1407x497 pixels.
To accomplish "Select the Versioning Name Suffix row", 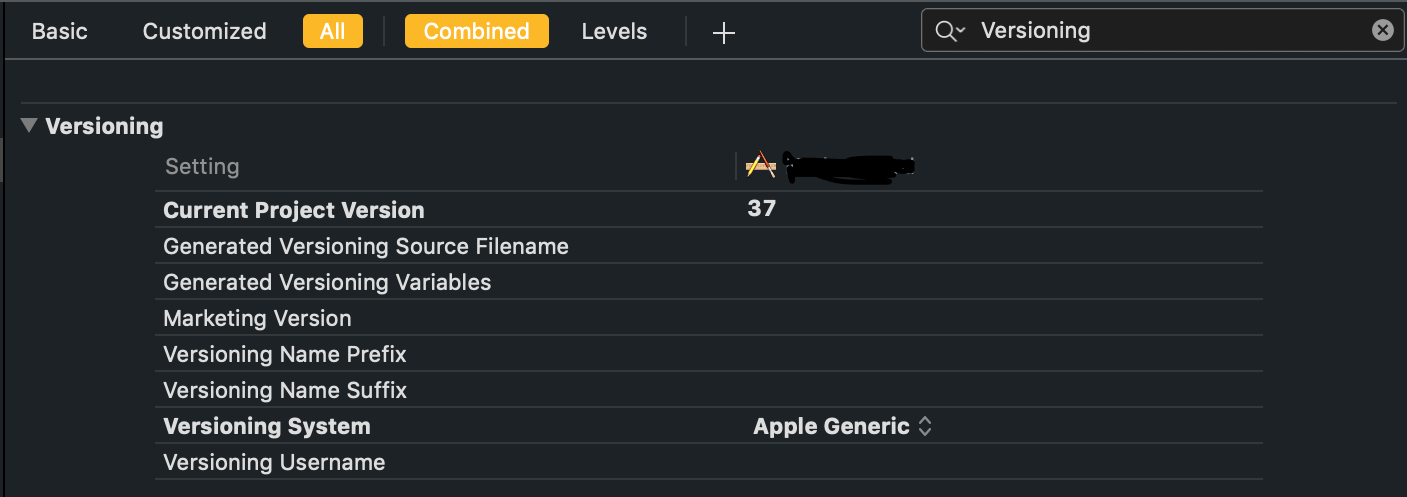I will [285, 390].
